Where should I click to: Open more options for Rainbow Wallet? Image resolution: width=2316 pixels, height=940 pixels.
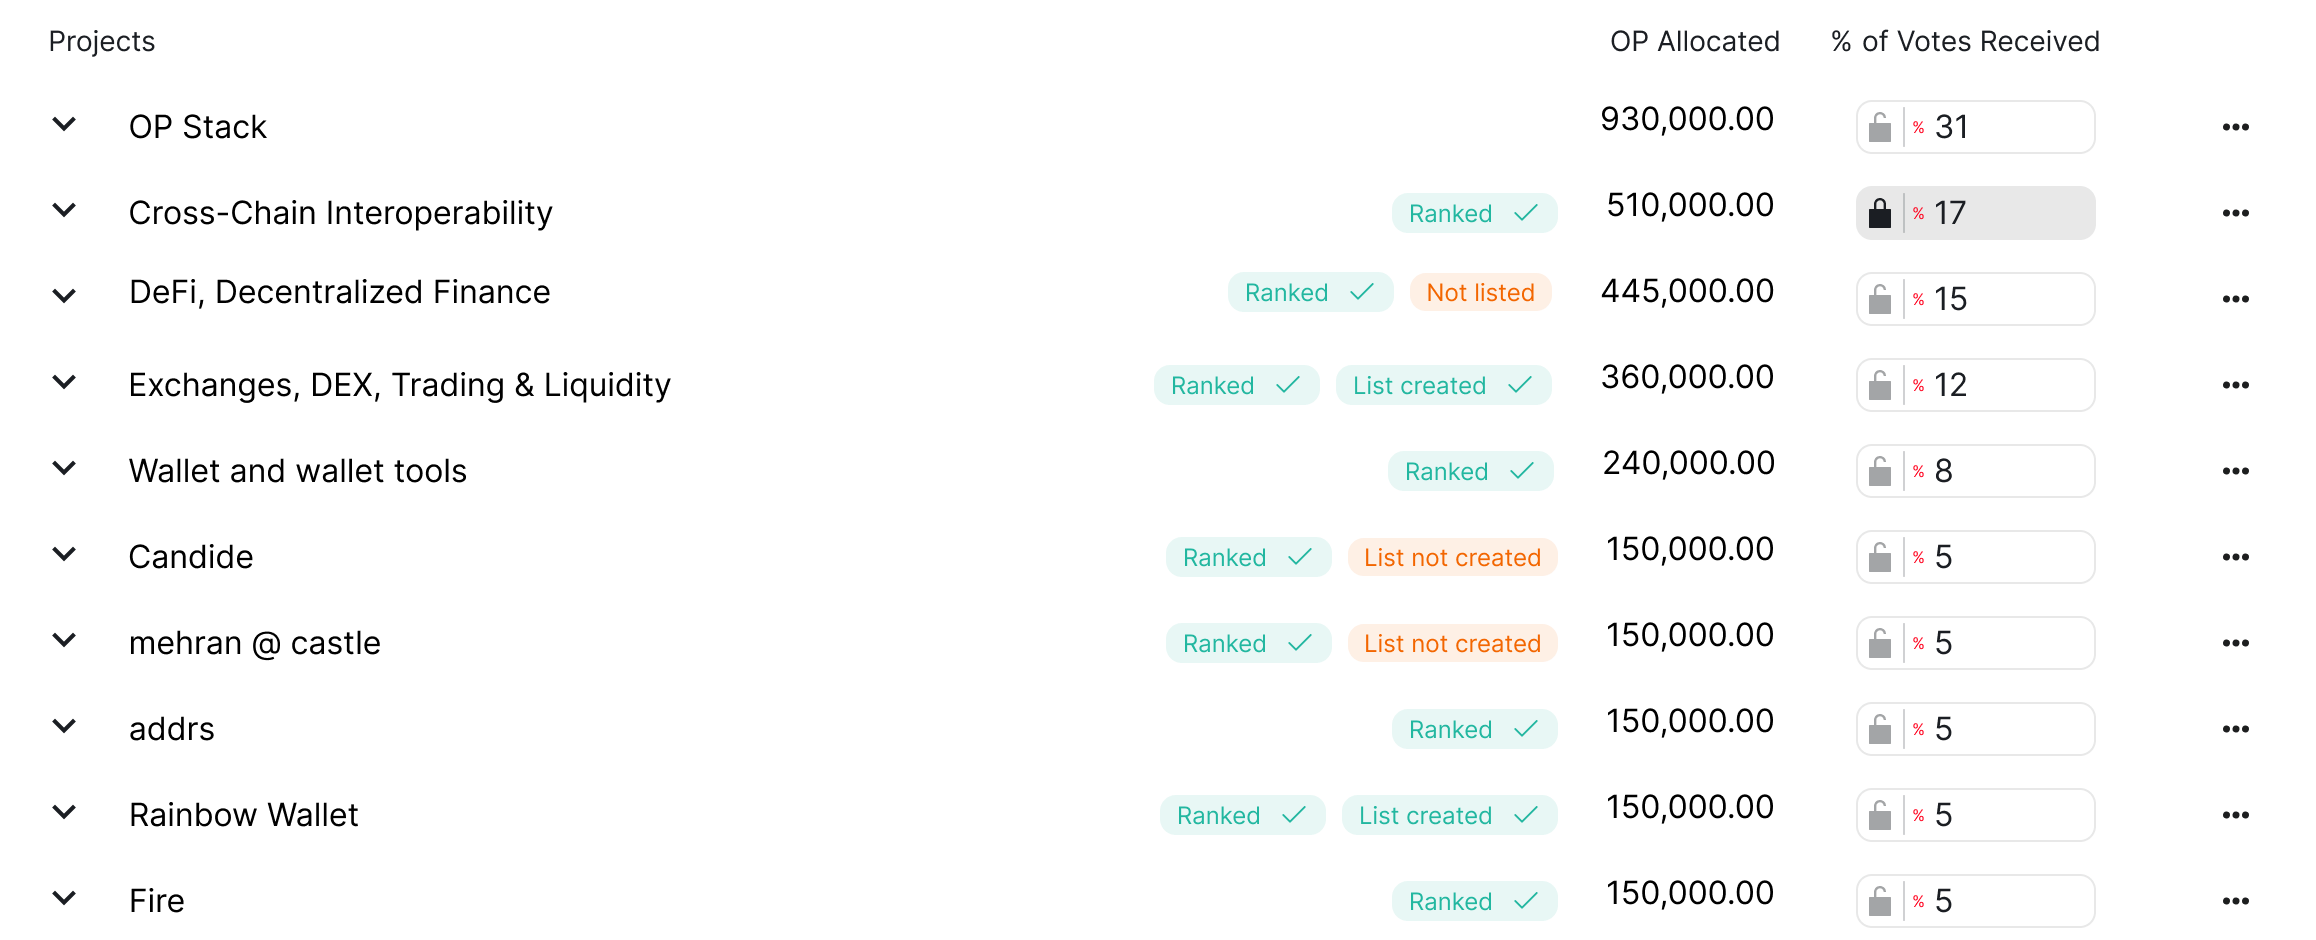(x=2236, y=814)
